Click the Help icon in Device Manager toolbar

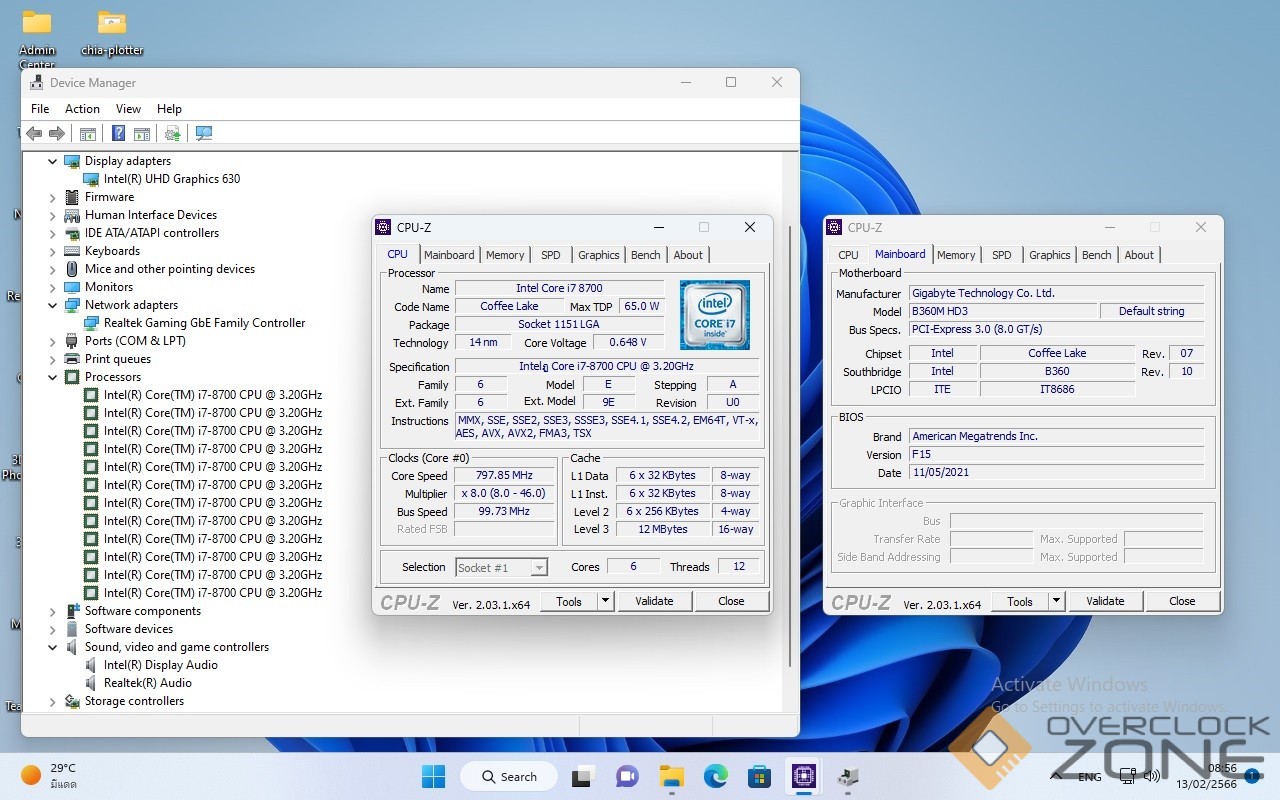pos(118,134)
